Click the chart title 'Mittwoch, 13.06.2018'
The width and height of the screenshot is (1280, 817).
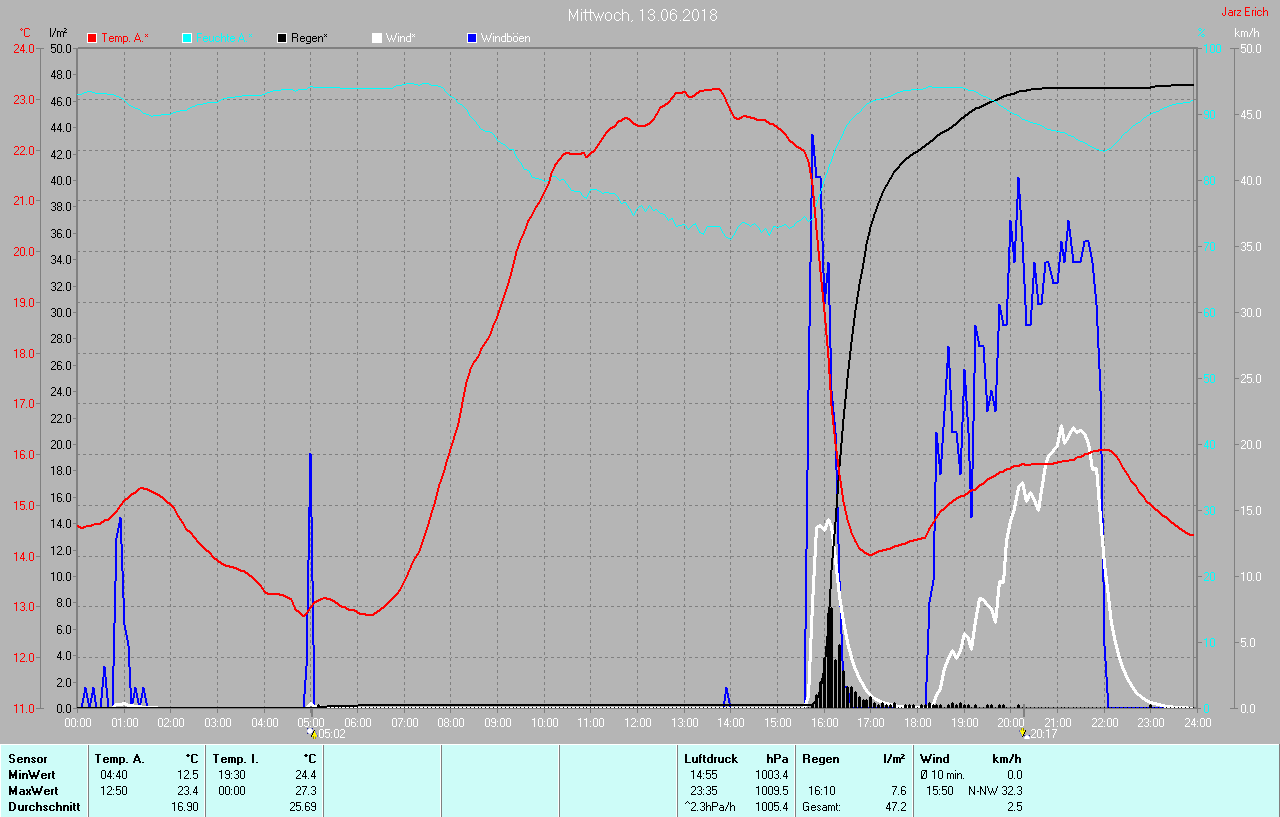click(x=642, y=15)
